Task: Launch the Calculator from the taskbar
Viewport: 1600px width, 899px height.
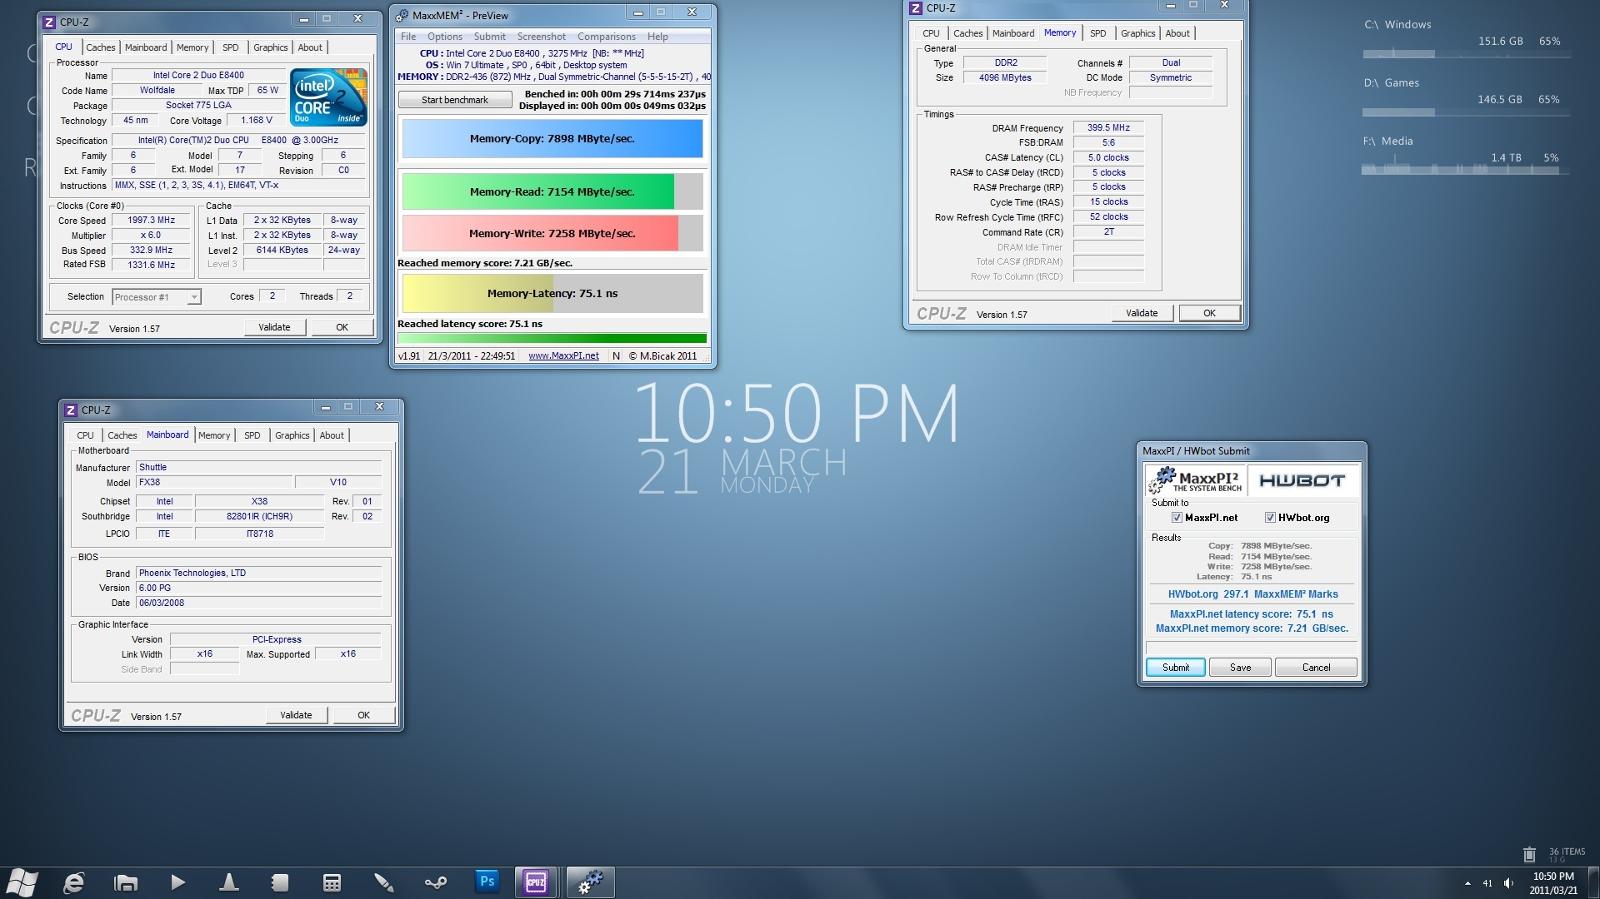Action: pos(332,882)
